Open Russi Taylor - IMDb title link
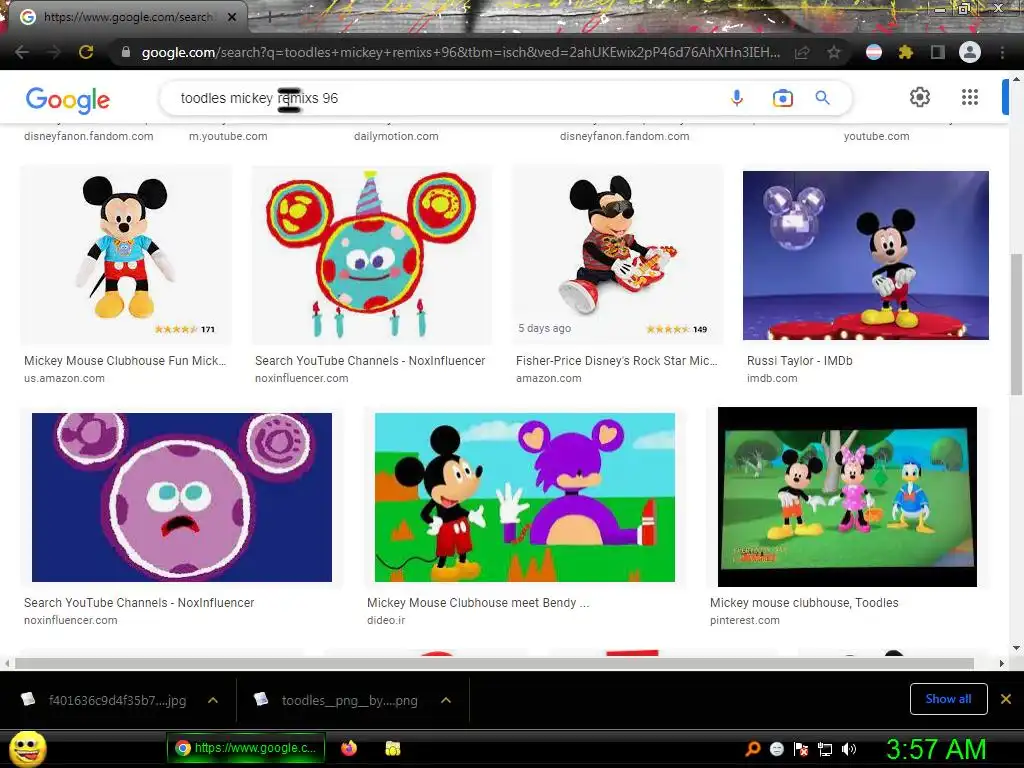Image resolution: width=1024 pixels, height=768 pixels. point(799,360)
